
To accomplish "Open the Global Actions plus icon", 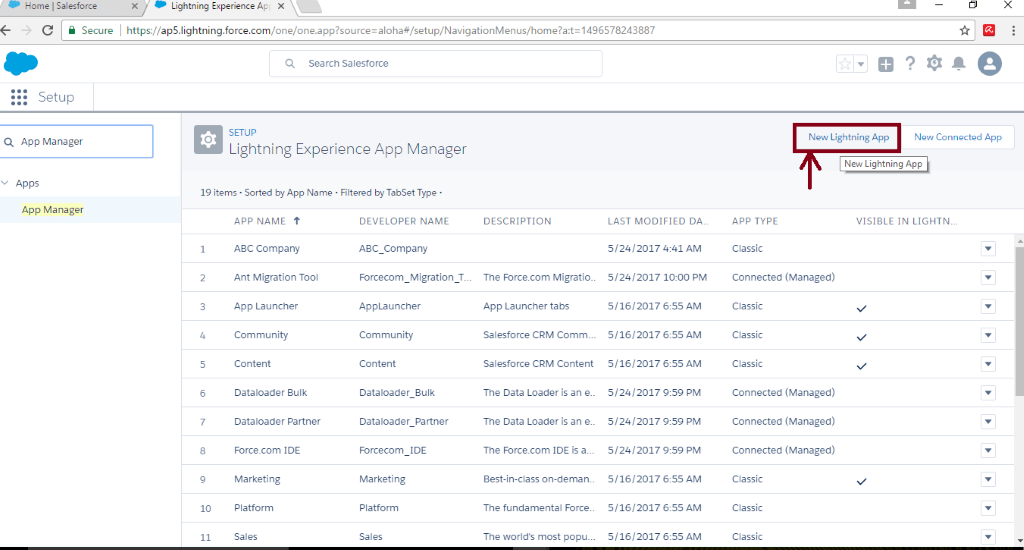I will click(886, 64).
